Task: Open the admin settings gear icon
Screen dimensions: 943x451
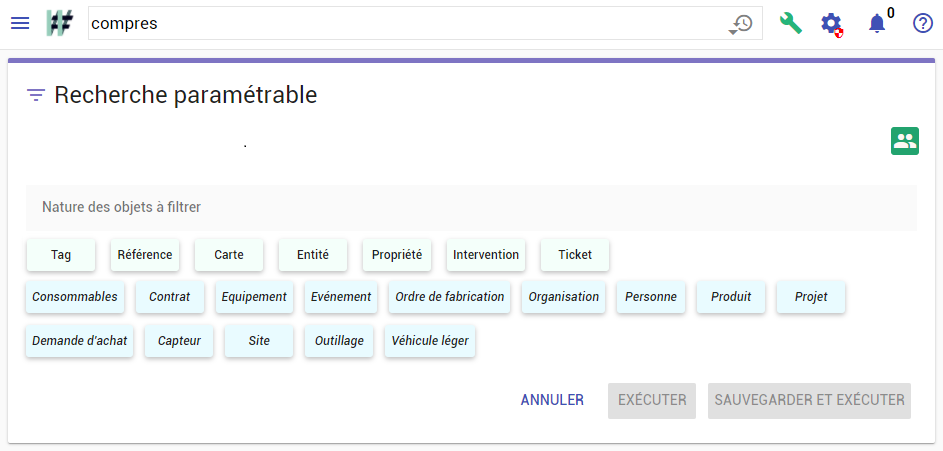Action: pyautogui.click(x=832, y=24)
